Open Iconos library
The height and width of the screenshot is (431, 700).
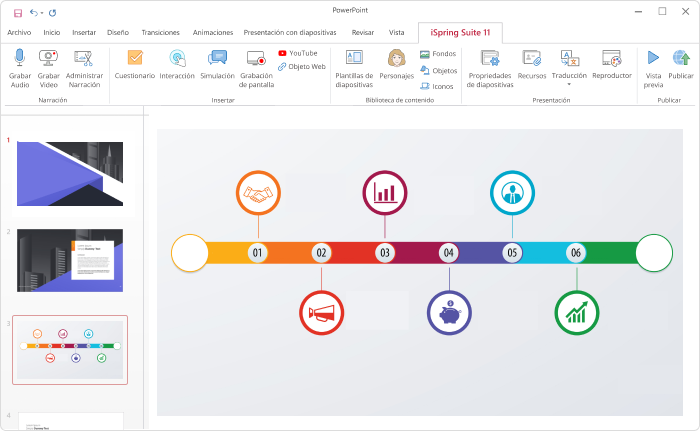click(x=437, y=86)
